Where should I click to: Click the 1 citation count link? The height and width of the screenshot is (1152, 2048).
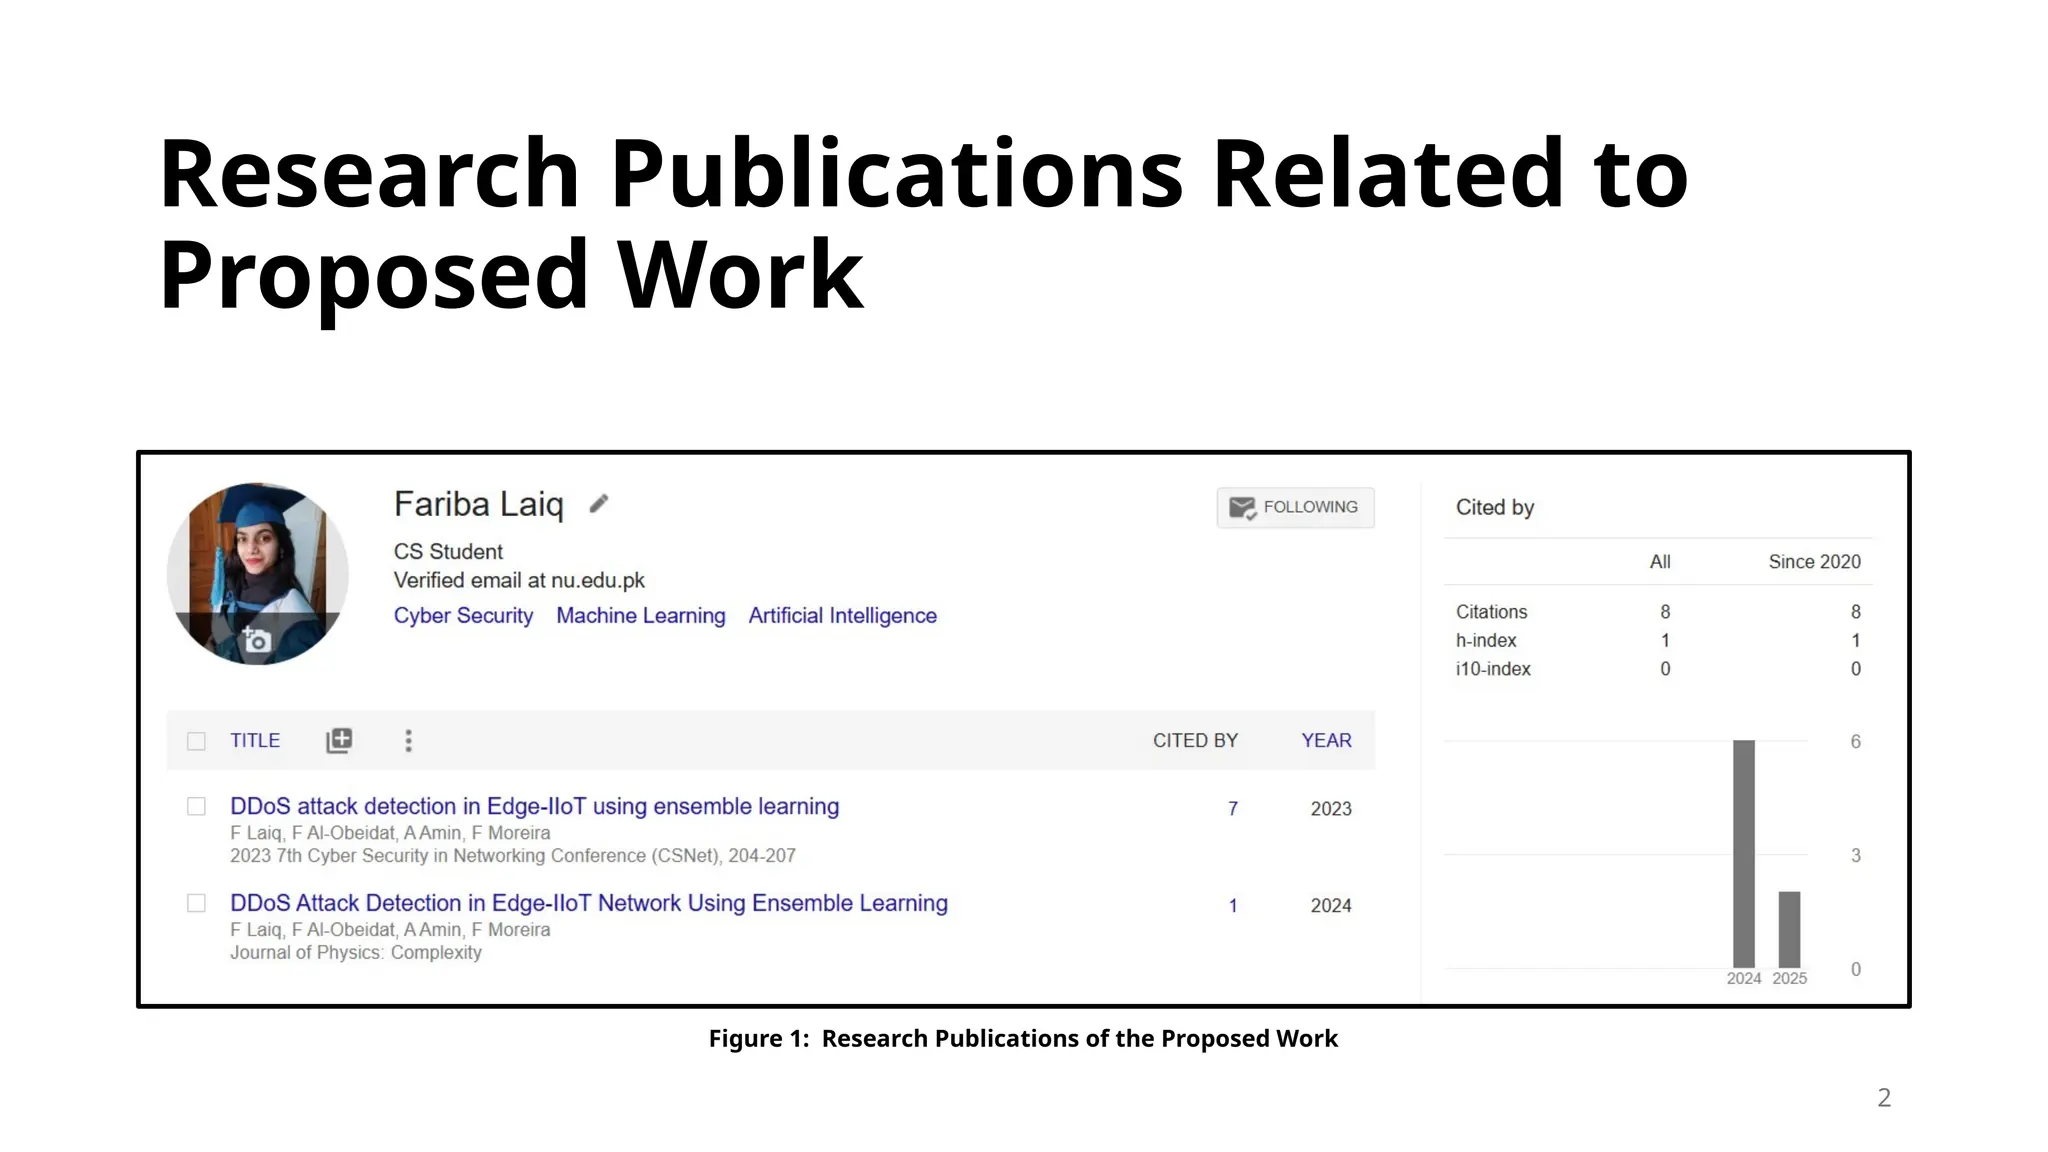pos(1233,906)
